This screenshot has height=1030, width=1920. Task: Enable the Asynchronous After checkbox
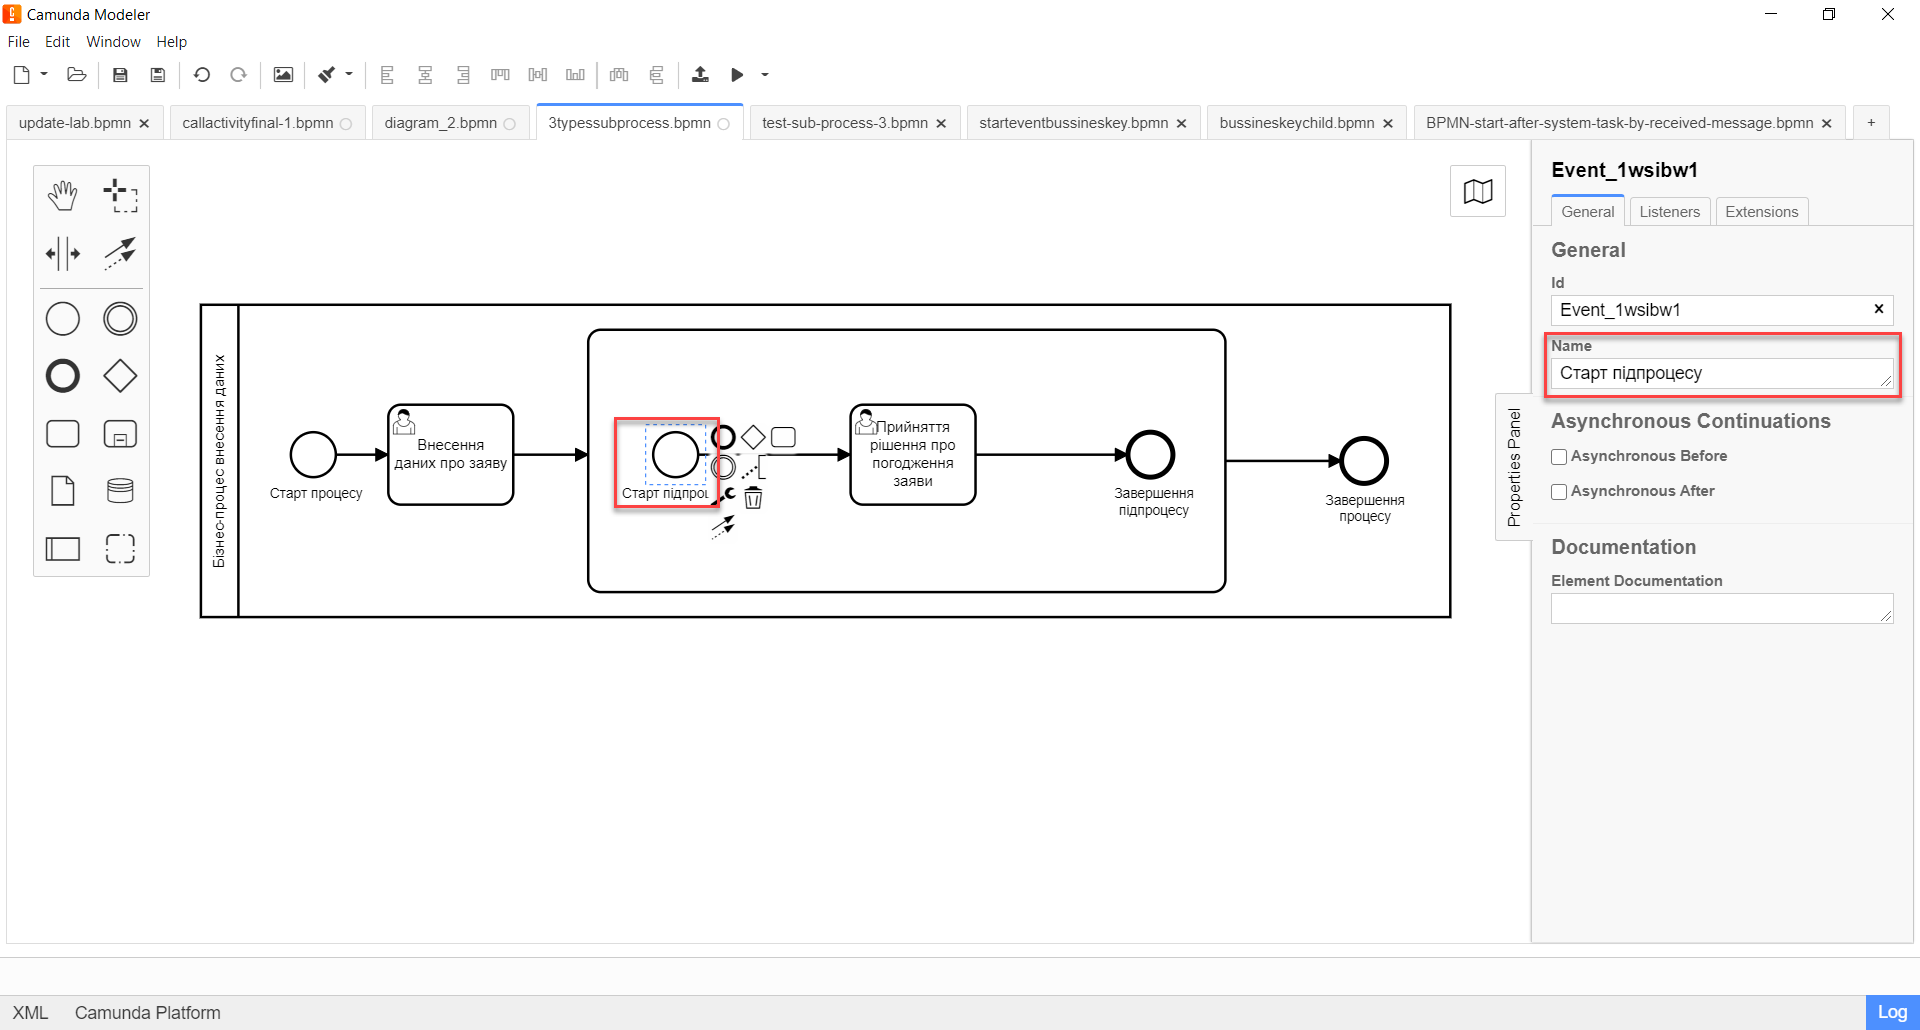1559,492
